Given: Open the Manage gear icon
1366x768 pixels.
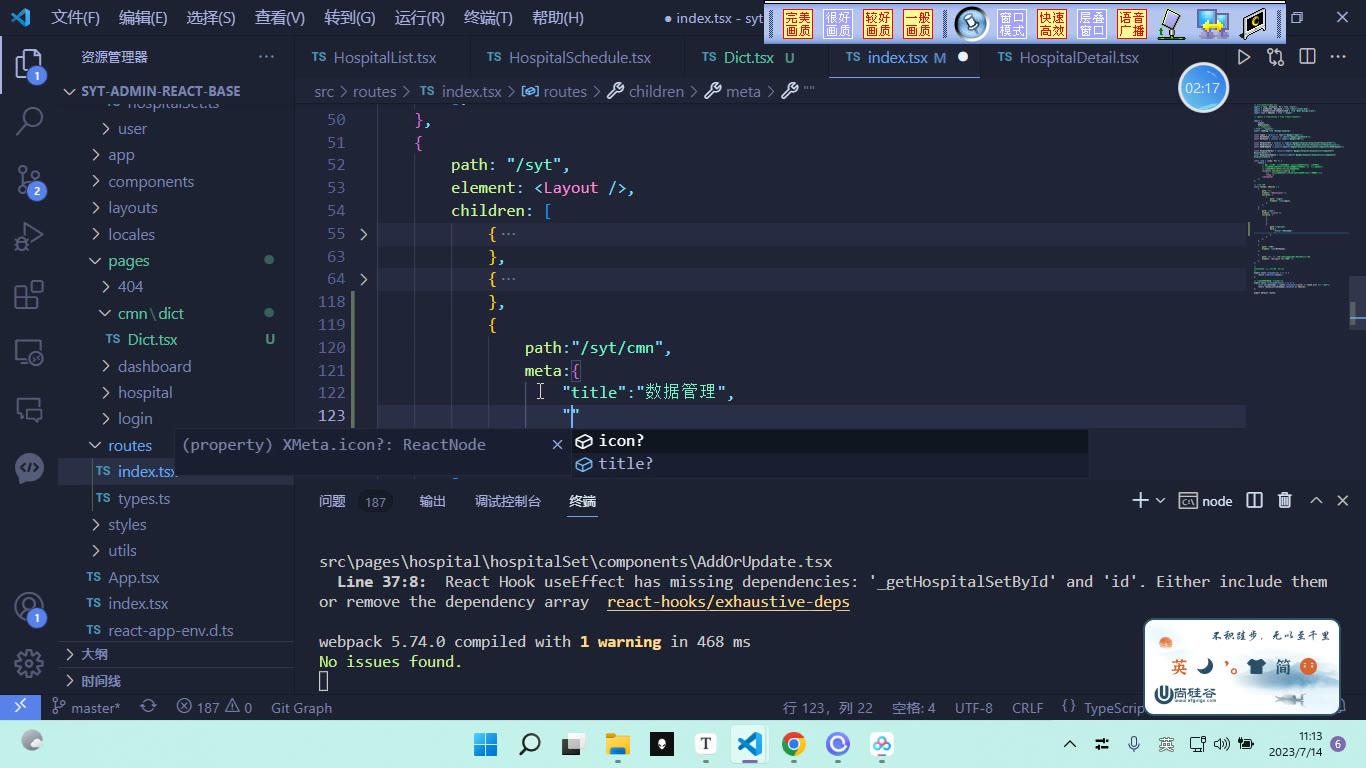Looking at the screenshot, I should [x=29, y=663].
